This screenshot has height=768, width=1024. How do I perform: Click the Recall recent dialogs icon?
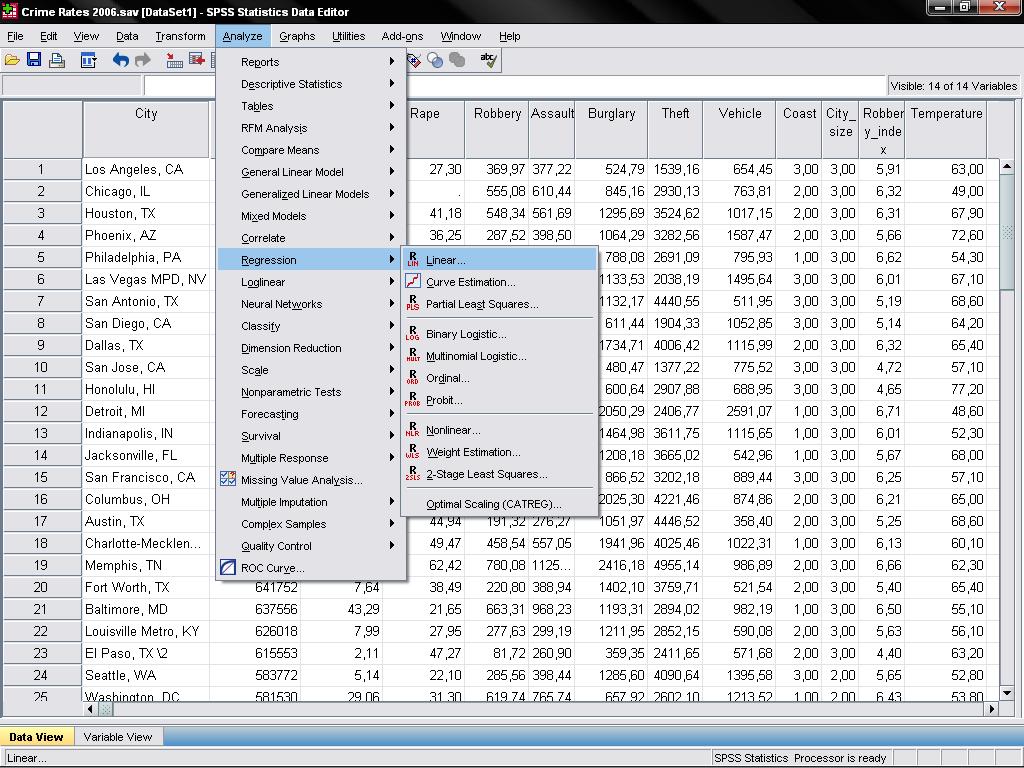tap(88, 60)
